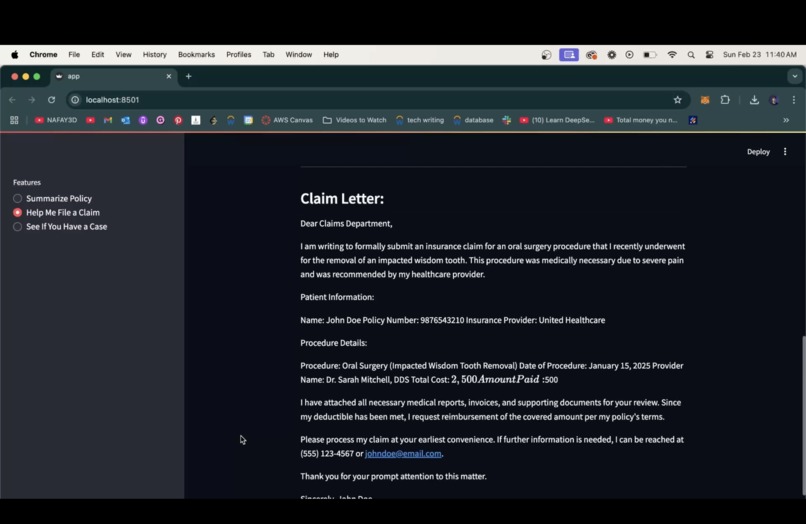Open the View menu
Screen dimensions: 806x524
(x=123, y=55)
